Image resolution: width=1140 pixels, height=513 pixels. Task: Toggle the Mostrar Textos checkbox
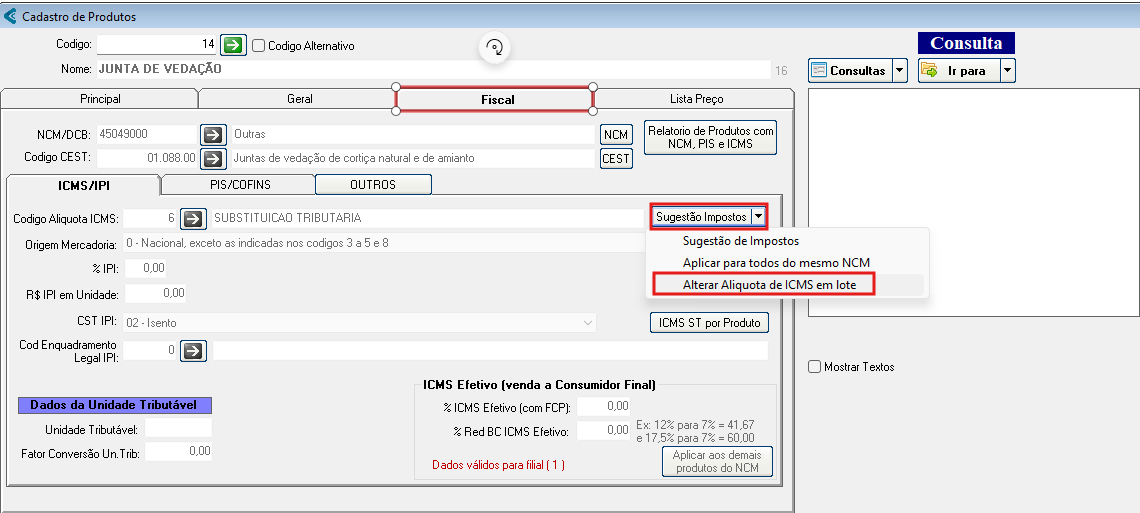[x=815, y=367]
